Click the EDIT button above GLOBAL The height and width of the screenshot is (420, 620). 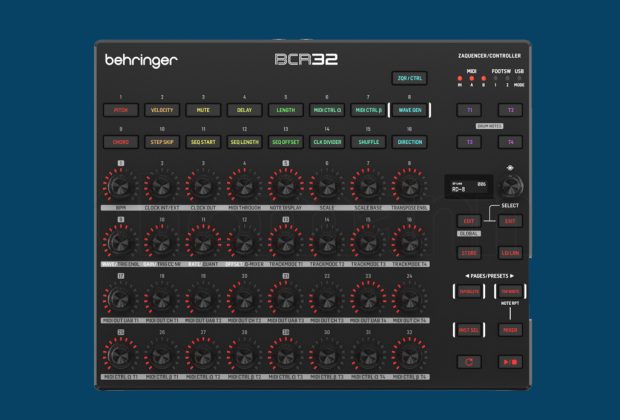click(469, 221)
